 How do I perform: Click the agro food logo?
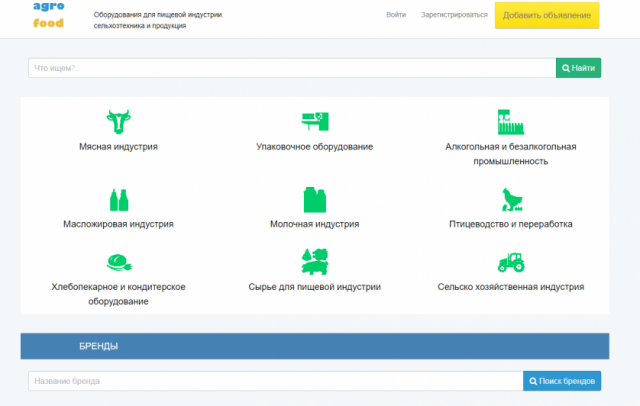pos(49,14)
